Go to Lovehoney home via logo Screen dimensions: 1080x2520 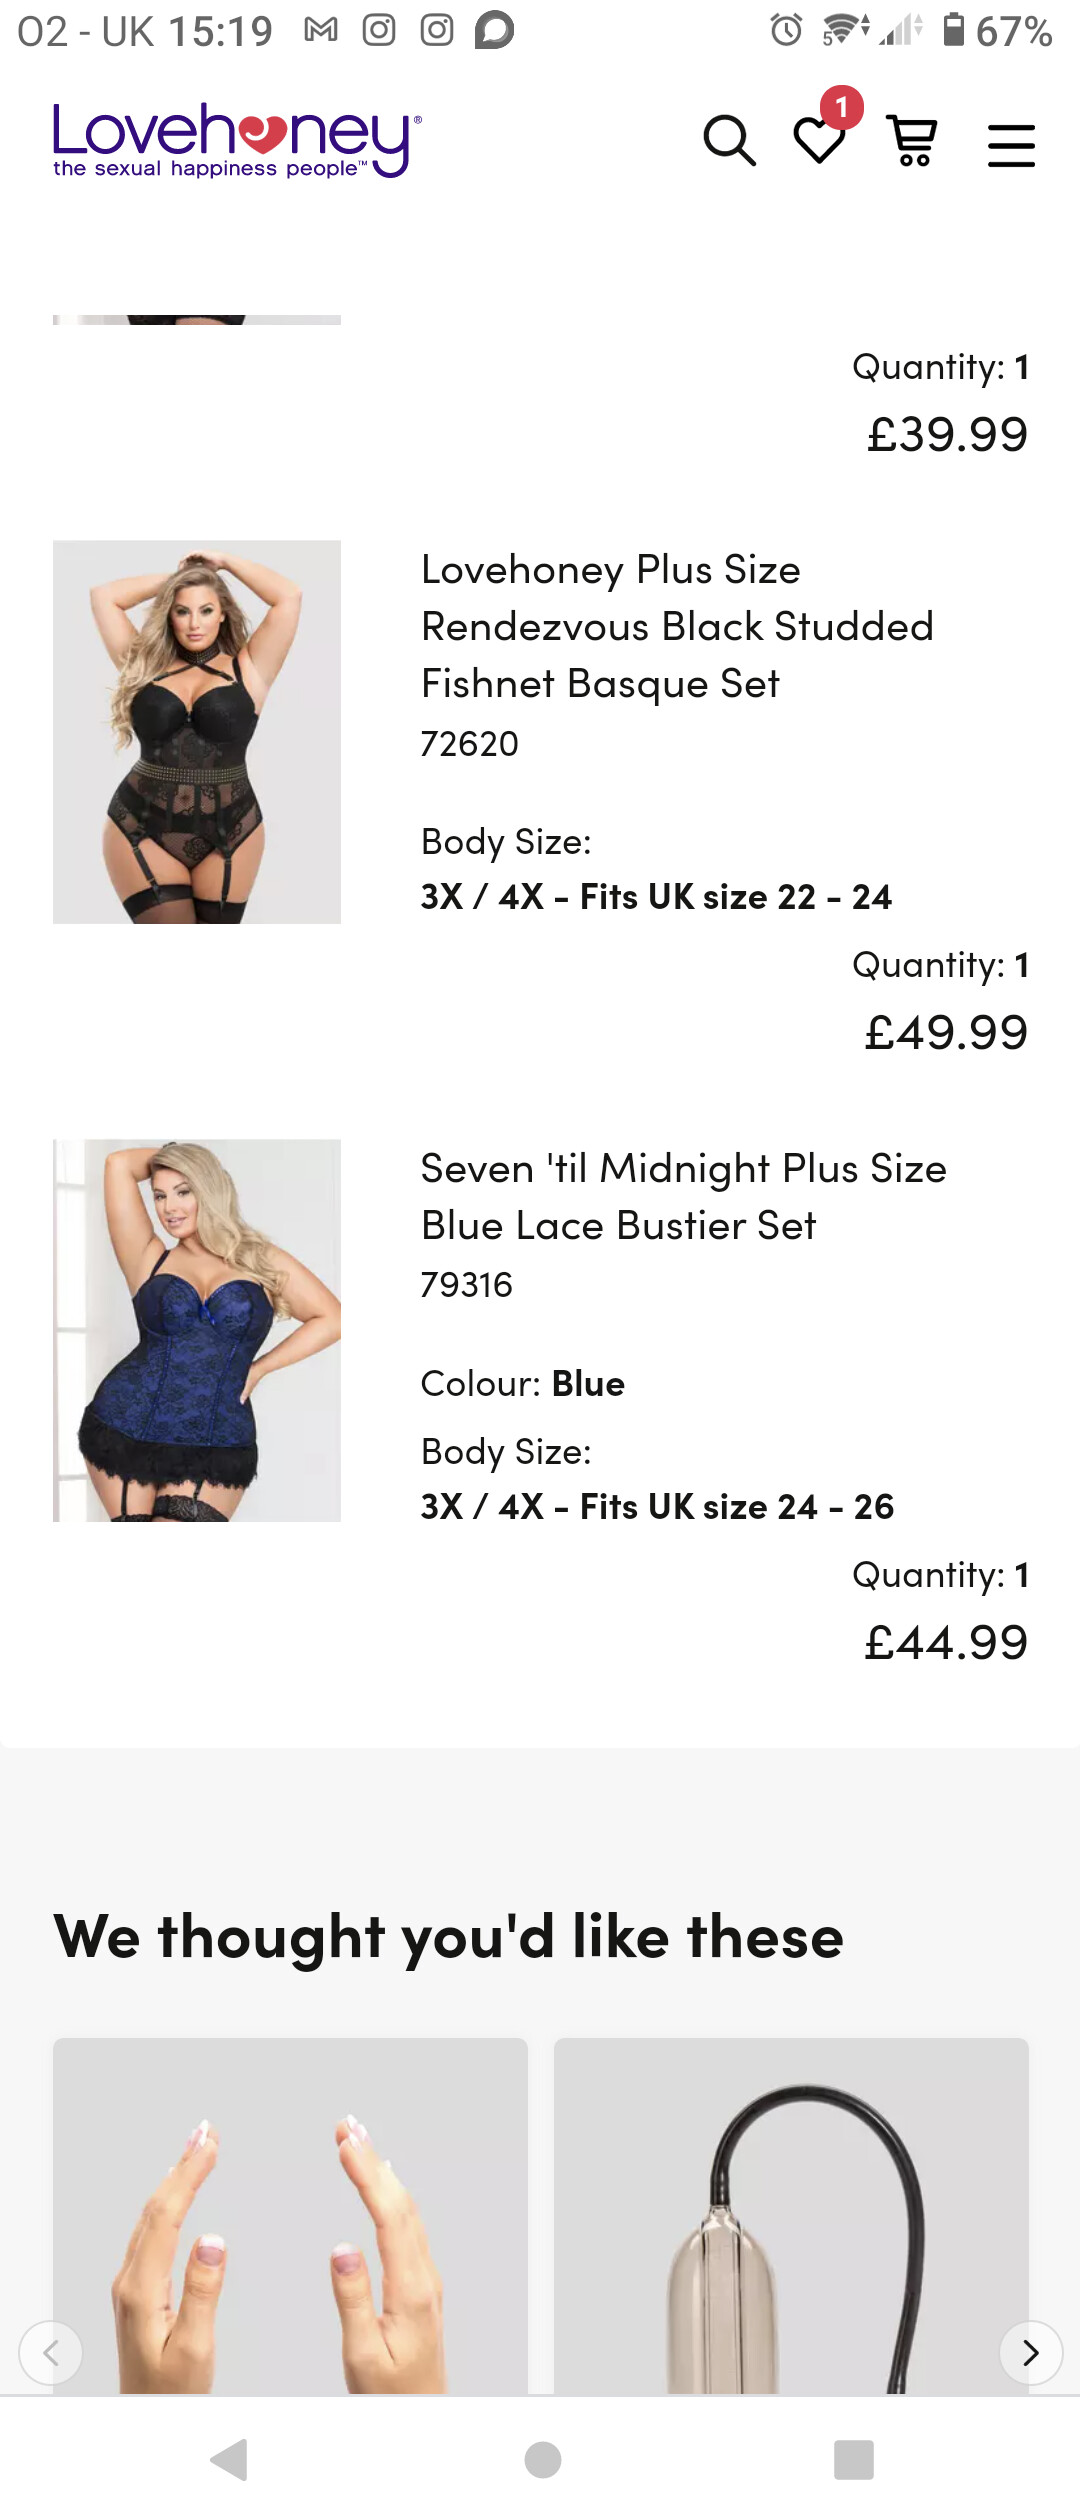[237, 140]
